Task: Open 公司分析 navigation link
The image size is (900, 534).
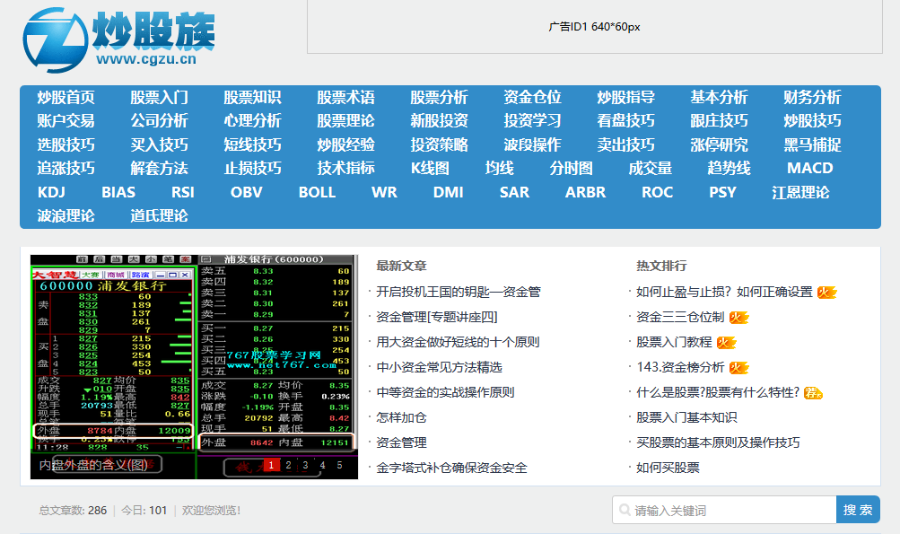Action: pos(159,121)
